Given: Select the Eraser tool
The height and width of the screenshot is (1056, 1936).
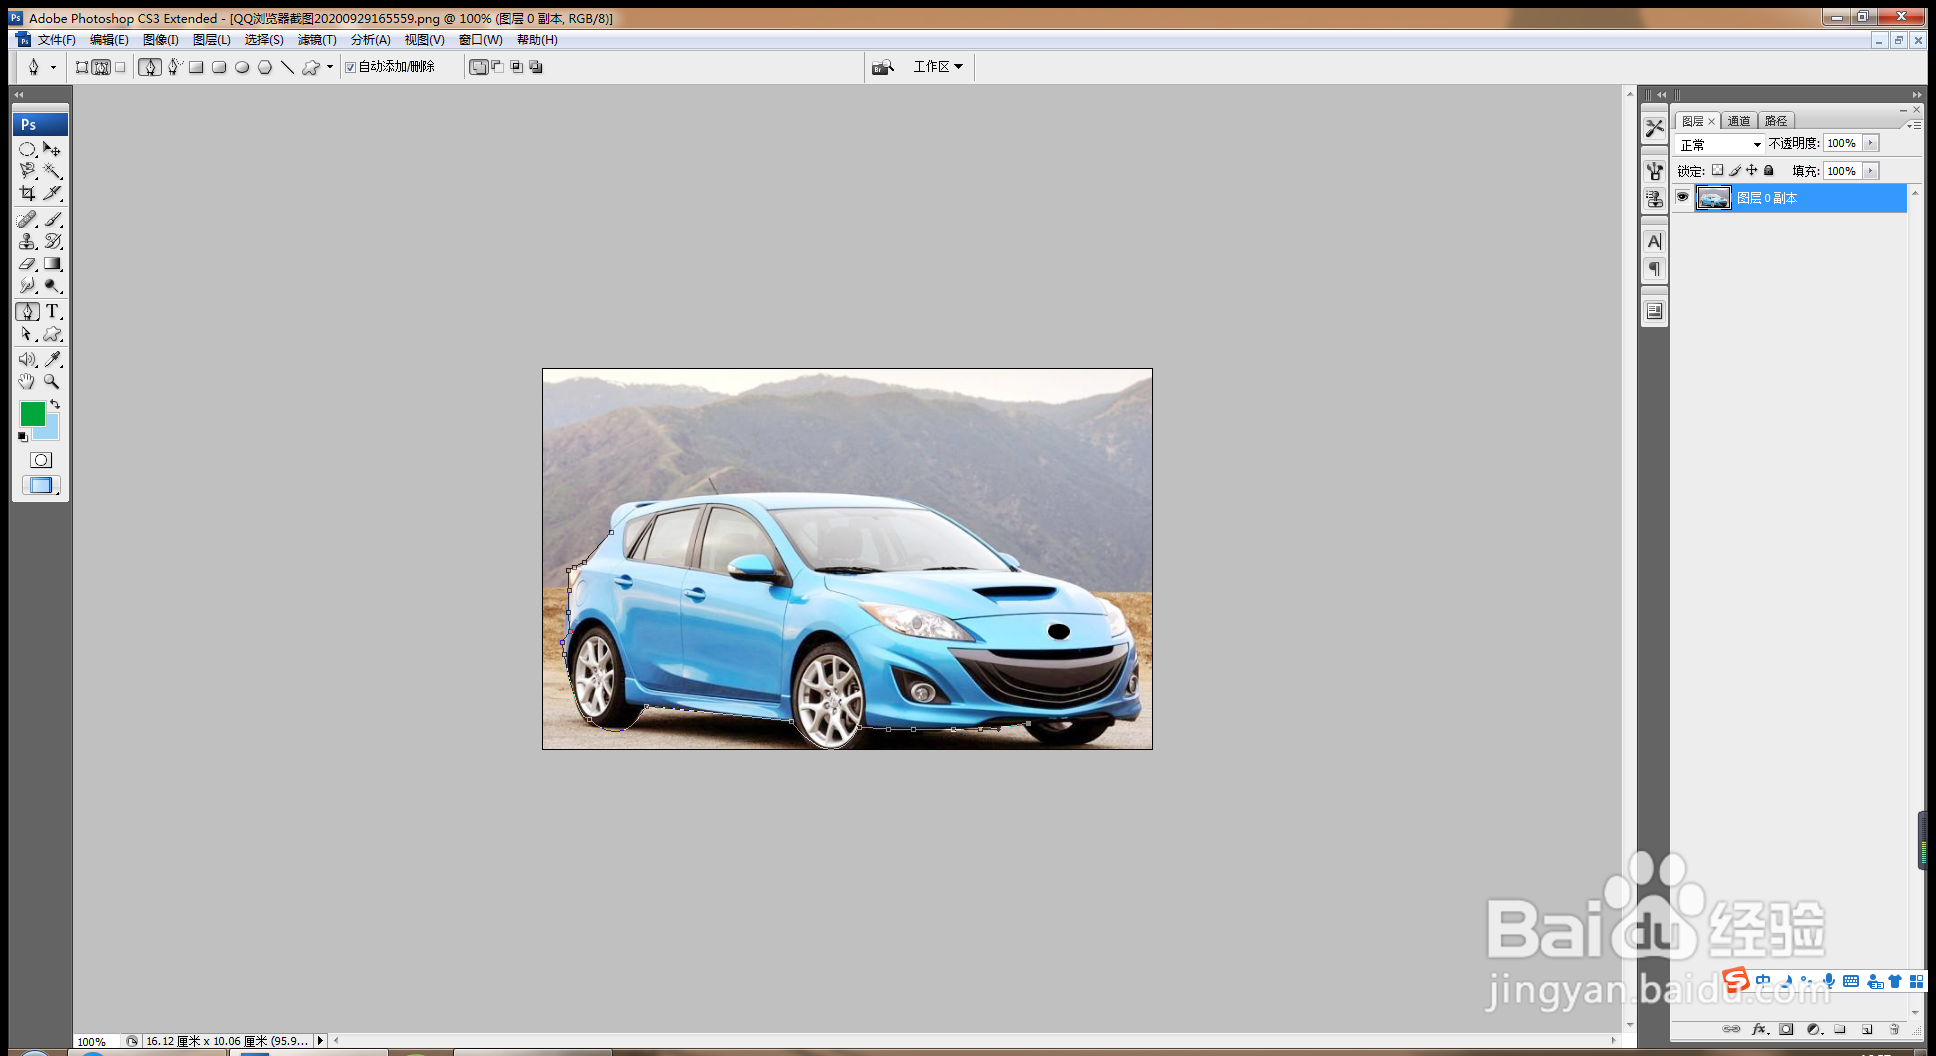Looking at the screenshot, I should [27, 264].
